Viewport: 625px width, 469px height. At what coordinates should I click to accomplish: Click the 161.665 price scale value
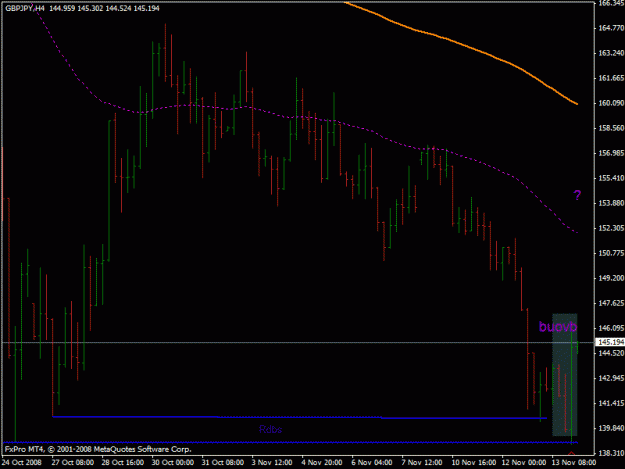pyautogui.click(x=611, y=78)
